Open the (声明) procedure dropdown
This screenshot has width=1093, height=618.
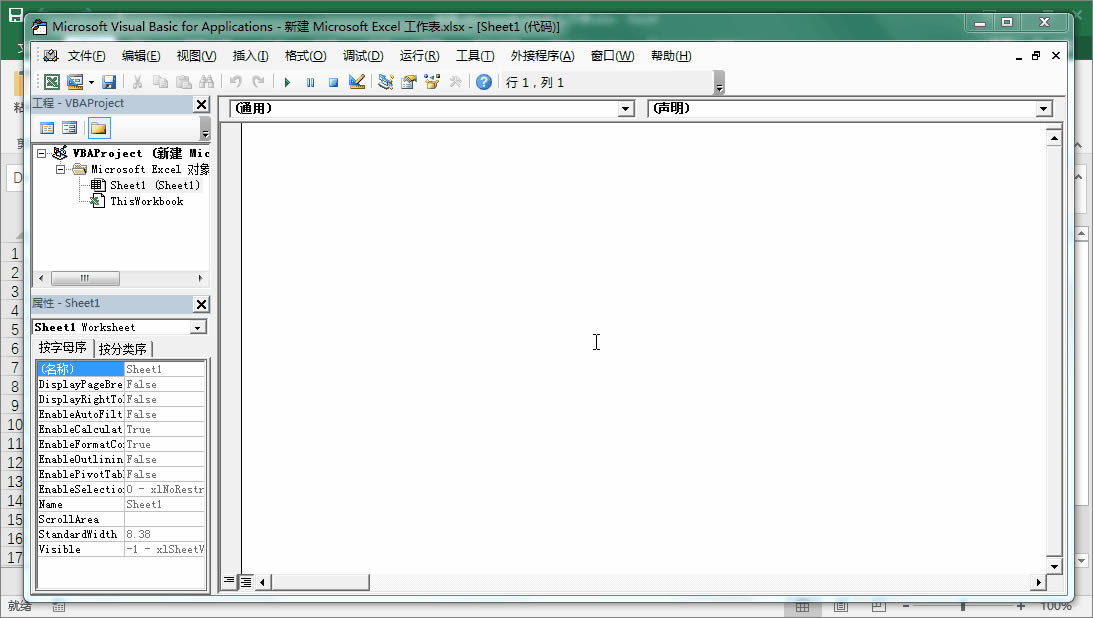click(x=1043, y=108)
